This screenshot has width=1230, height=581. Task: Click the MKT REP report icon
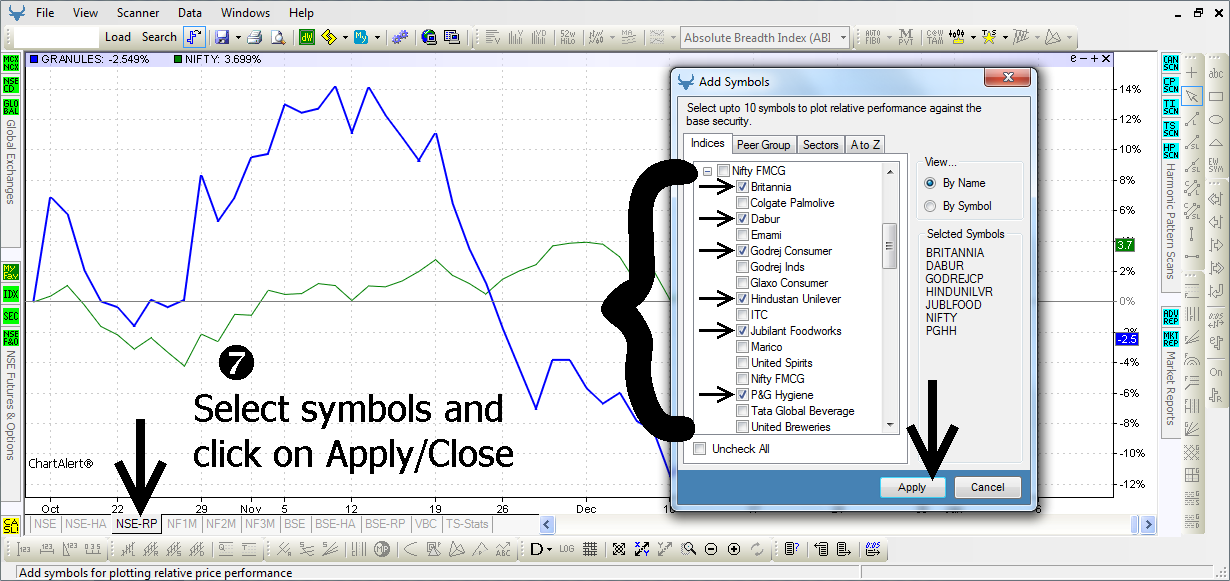click(1170, 339)
